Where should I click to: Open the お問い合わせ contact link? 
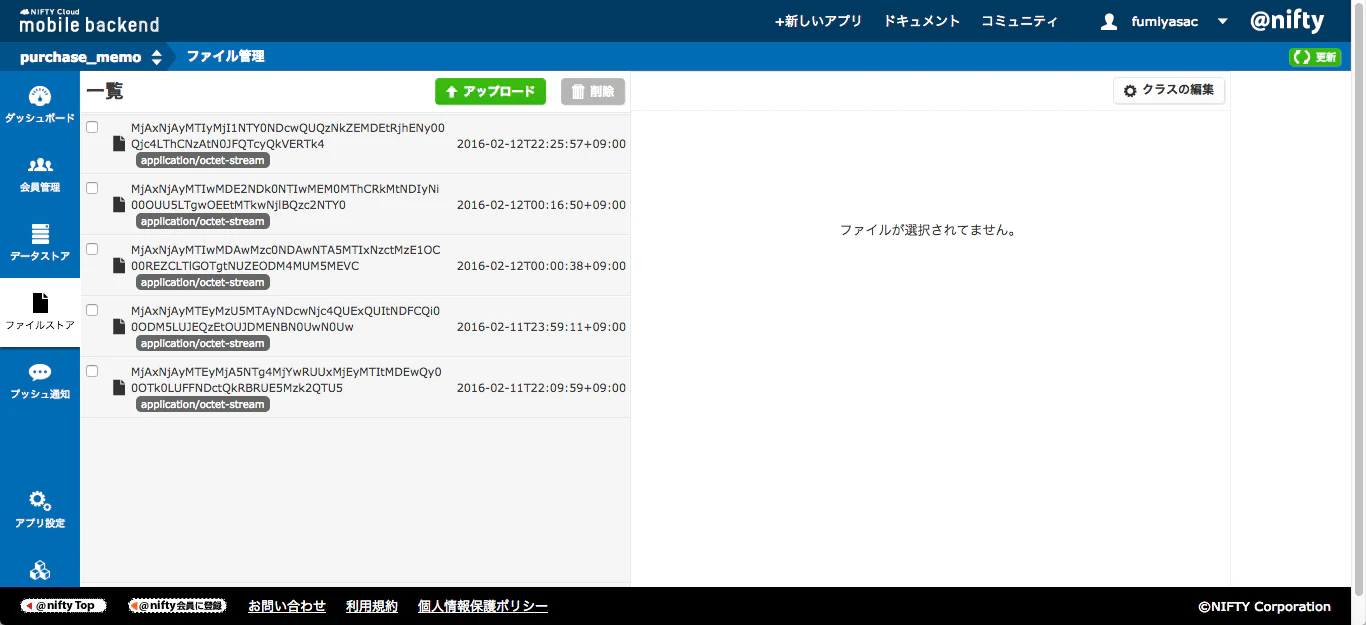(287, 606)
